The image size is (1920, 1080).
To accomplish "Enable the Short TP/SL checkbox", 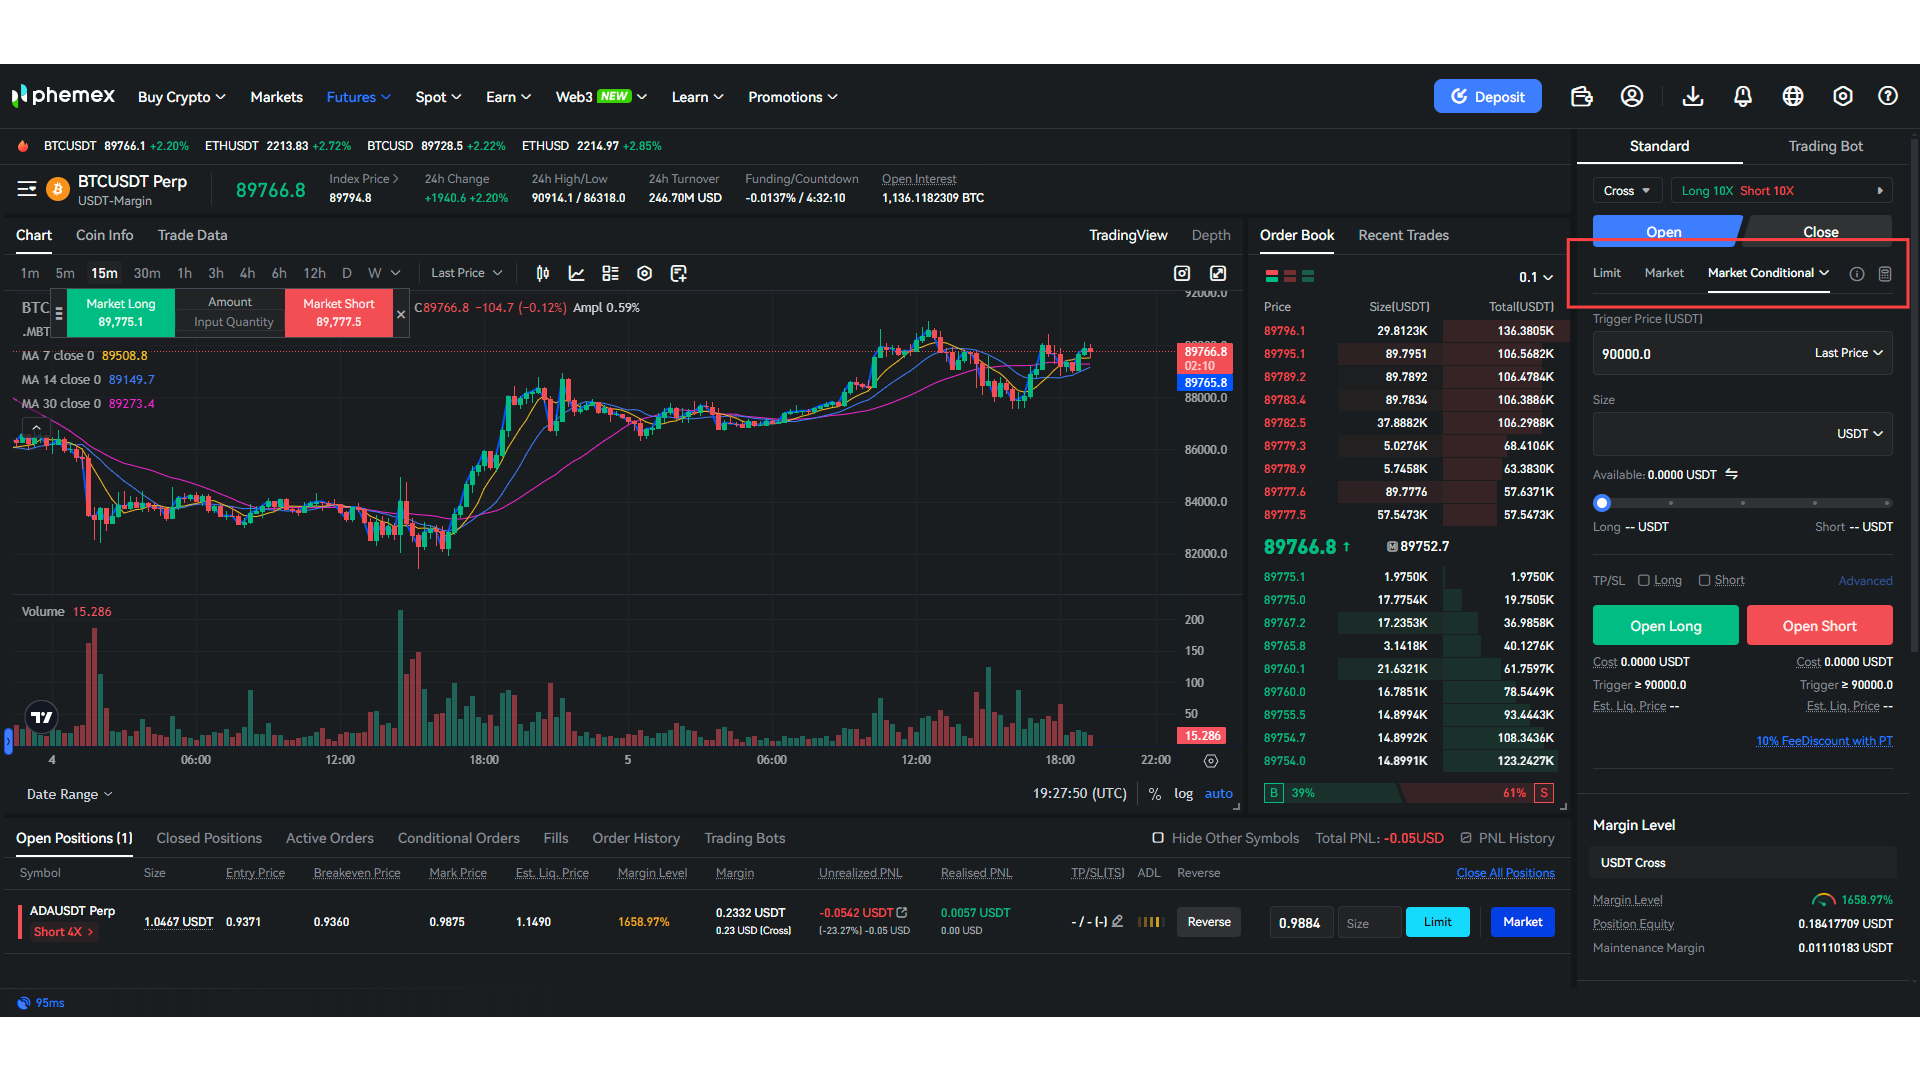I will pos(1706,580).
